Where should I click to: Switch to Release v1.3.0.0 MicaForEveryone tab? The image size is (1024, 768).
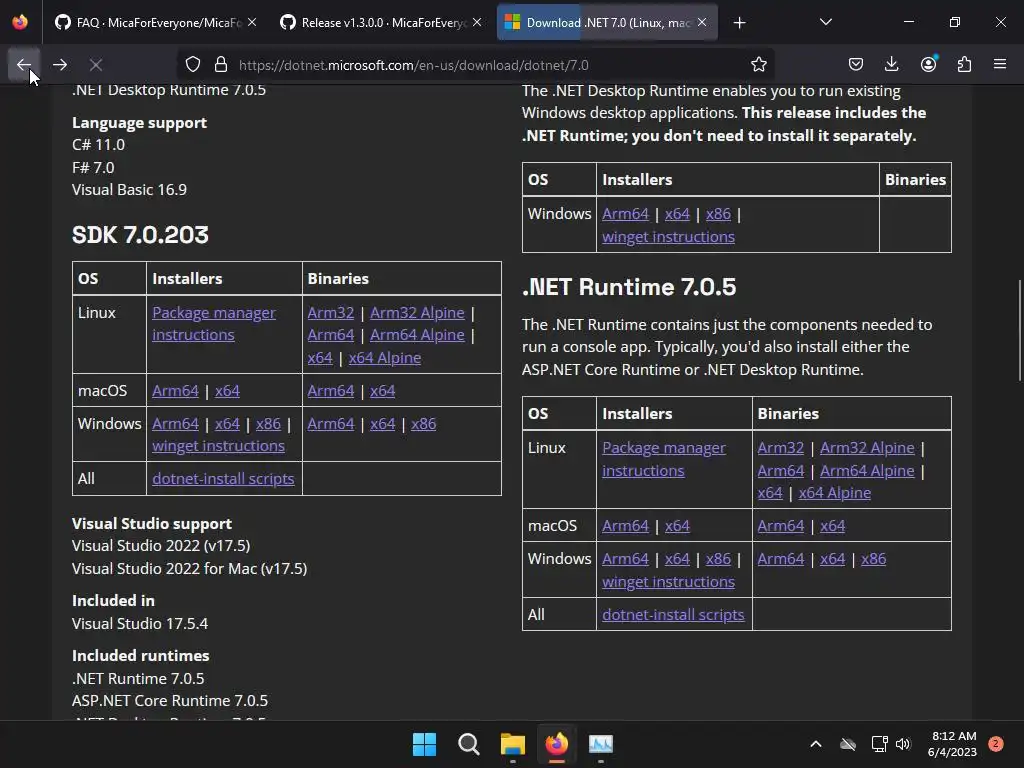coord(381,23)
